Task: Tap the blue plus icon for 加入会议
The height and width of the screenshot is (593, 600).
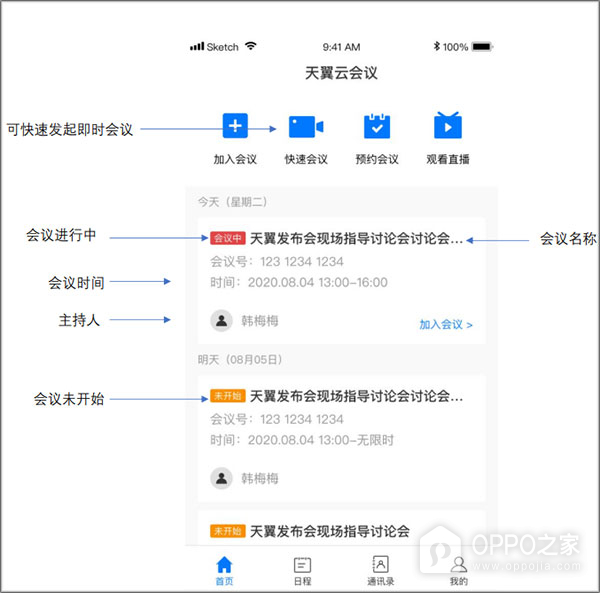Action: point(235,125)
